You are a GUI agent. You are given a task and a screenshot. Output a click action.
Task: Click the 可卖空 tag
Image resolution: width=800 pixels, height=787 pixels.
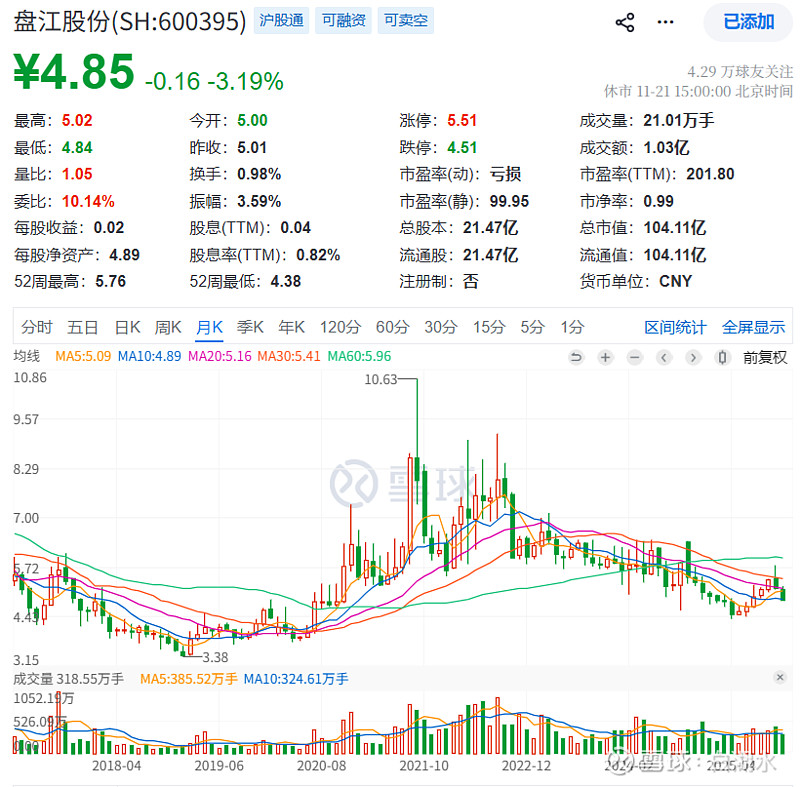406,20
